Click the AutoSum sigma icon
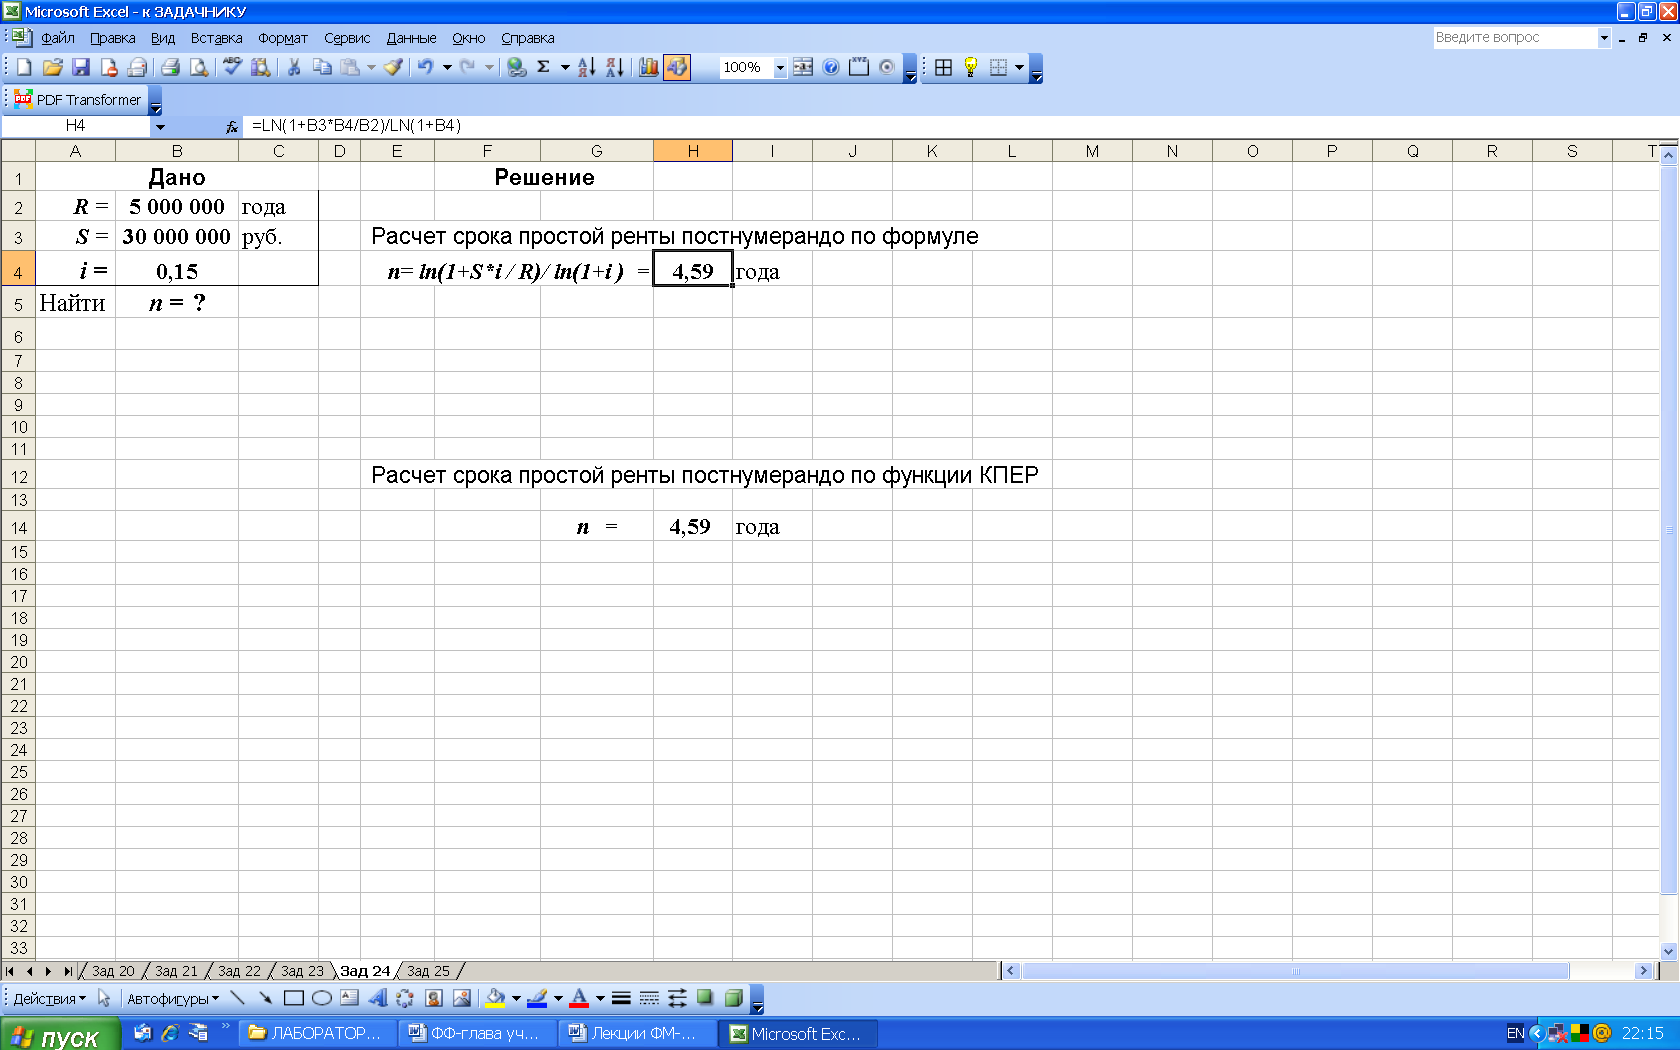 pyautogui.click(x=544, y=67)
